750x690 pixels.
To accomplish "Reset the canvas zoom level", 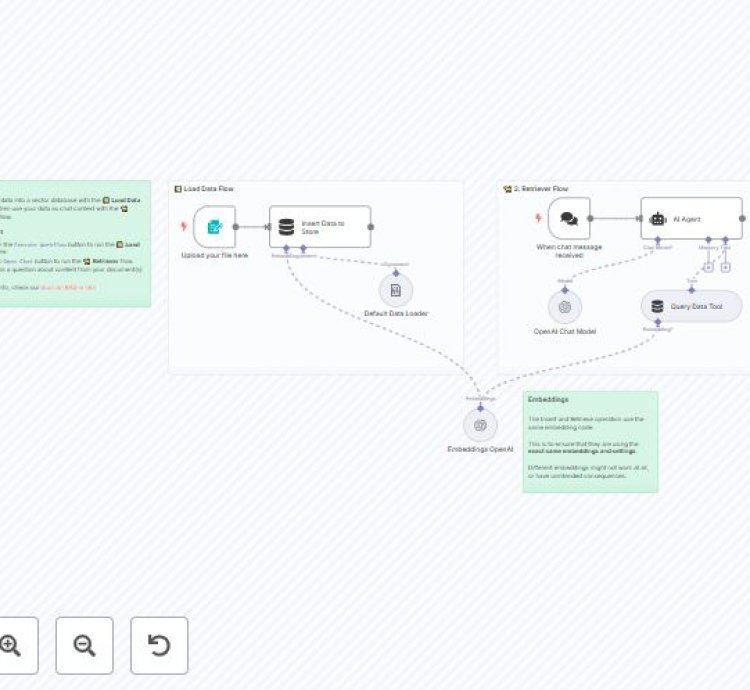I will tap(159, 645).
